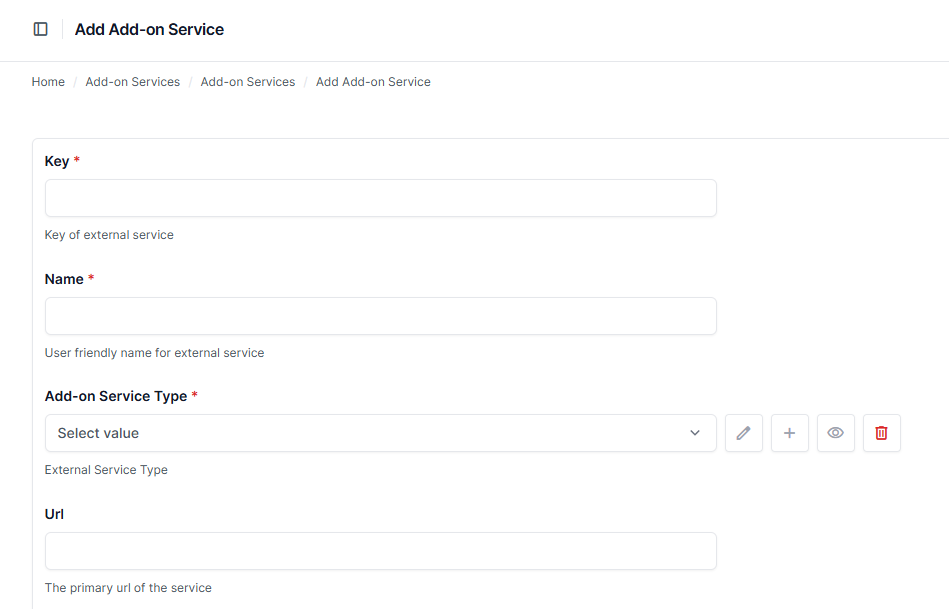The image size is (949, 609).
Task: Focus the Name input field
Action: 380,316
